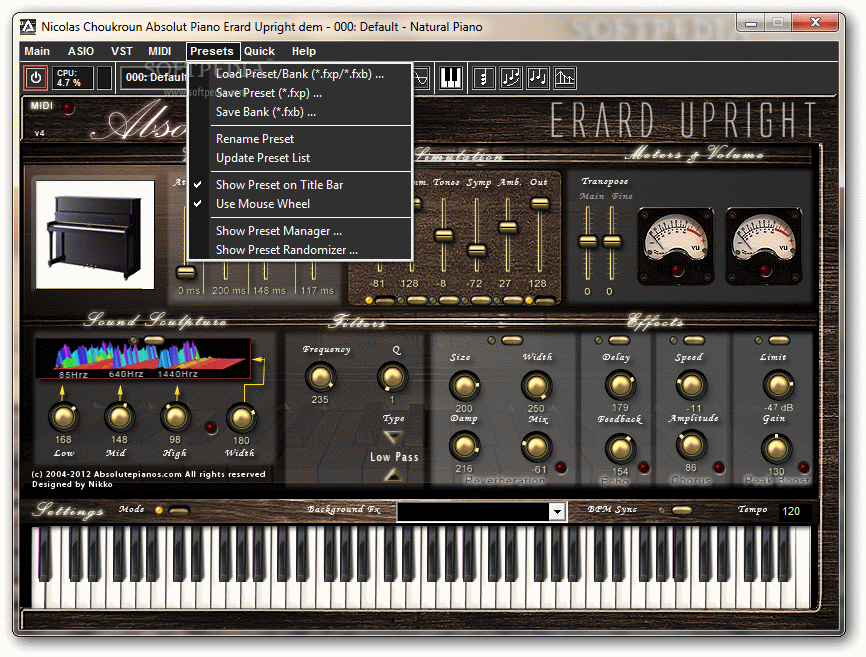
Task: Click the filter Frequency knob
Action: click(320, 377)
